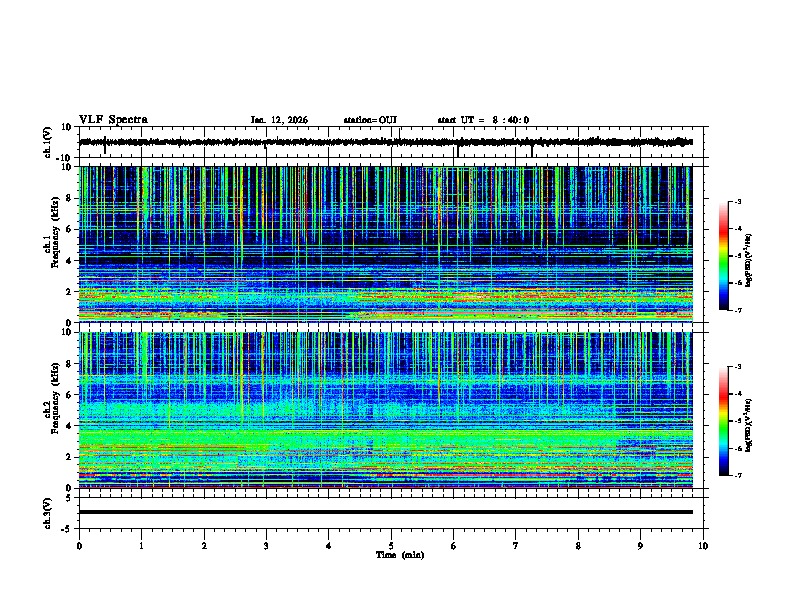The height and width of the screenshot is (612, 792).
Task: Click tick label "2" on the Time axis
Action: [204, 546]
